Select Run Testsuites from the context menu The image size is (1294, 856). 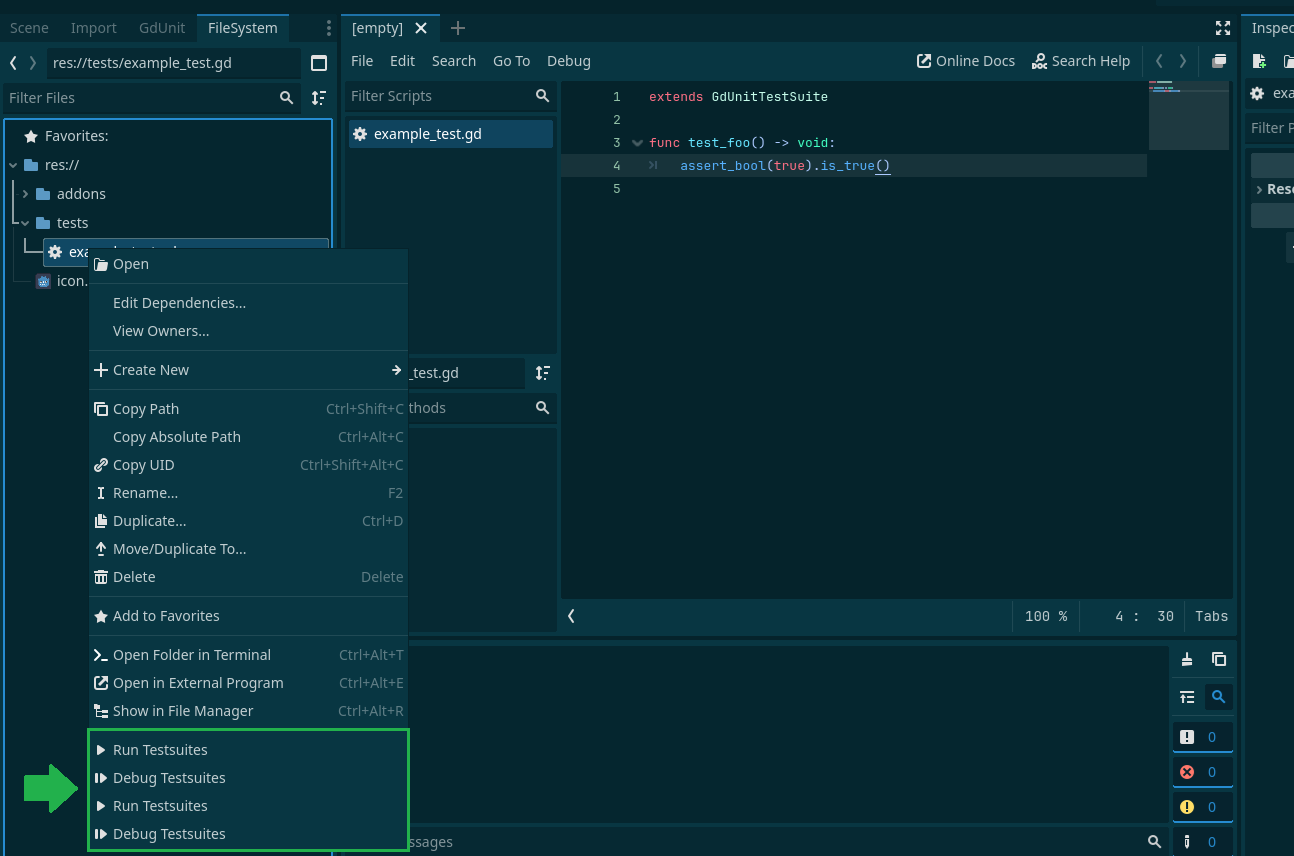pyautogui.click(x=159, y=749)
